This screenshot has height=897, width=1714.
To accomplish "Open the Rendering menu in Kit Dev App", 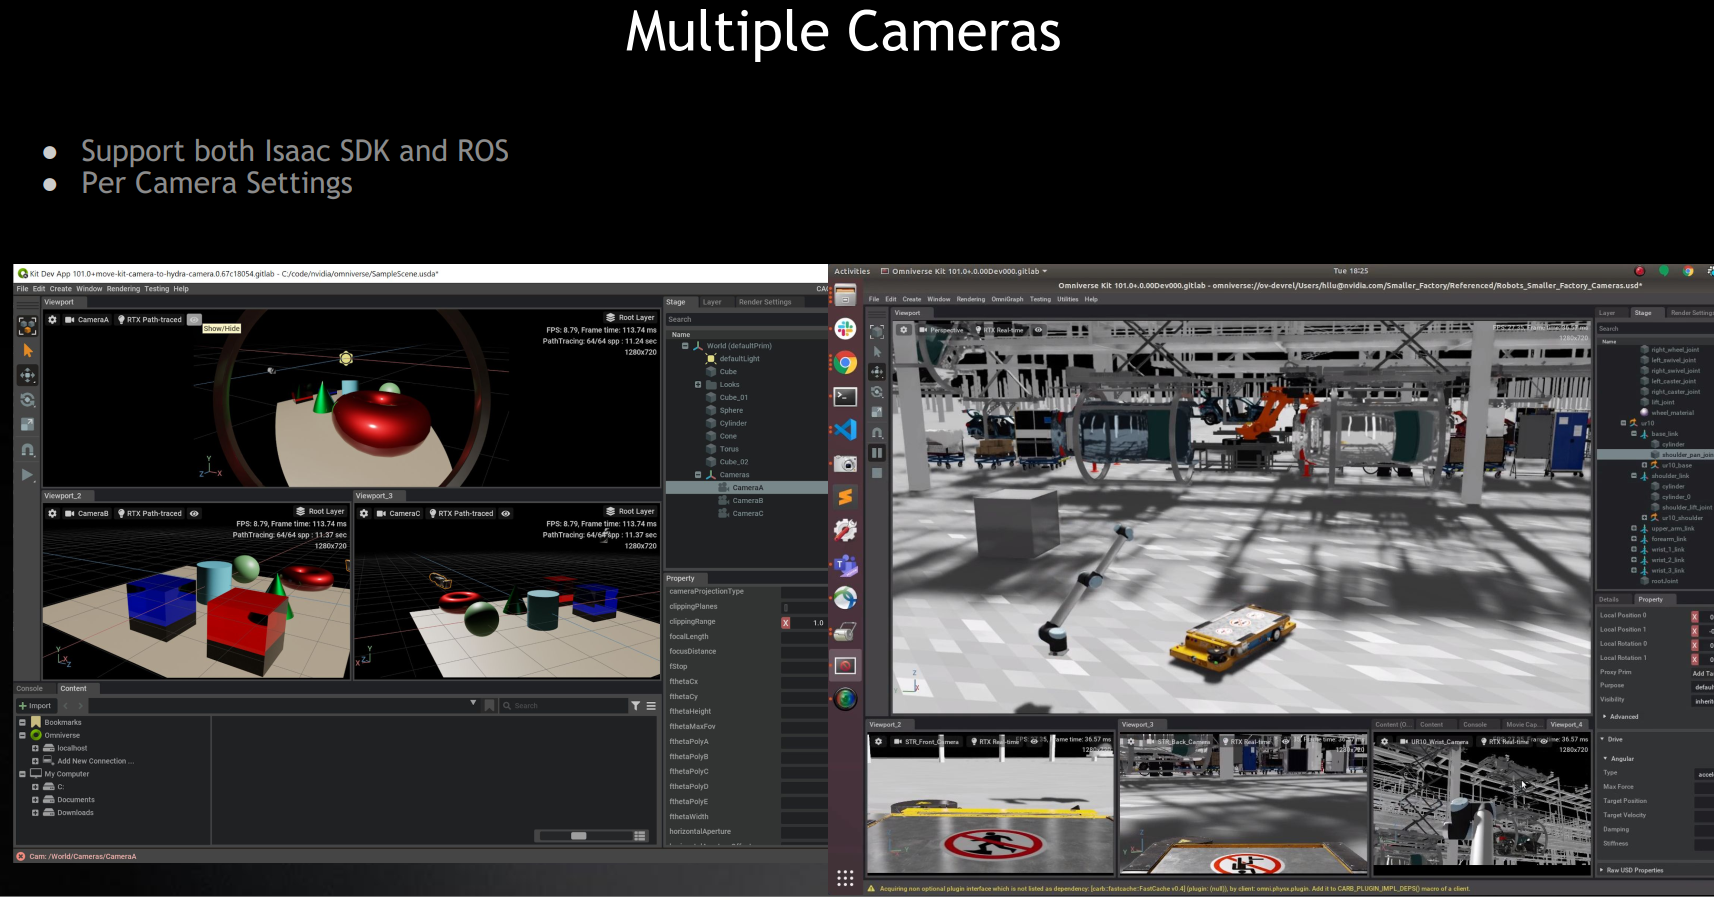I will (x=123, y=289).
